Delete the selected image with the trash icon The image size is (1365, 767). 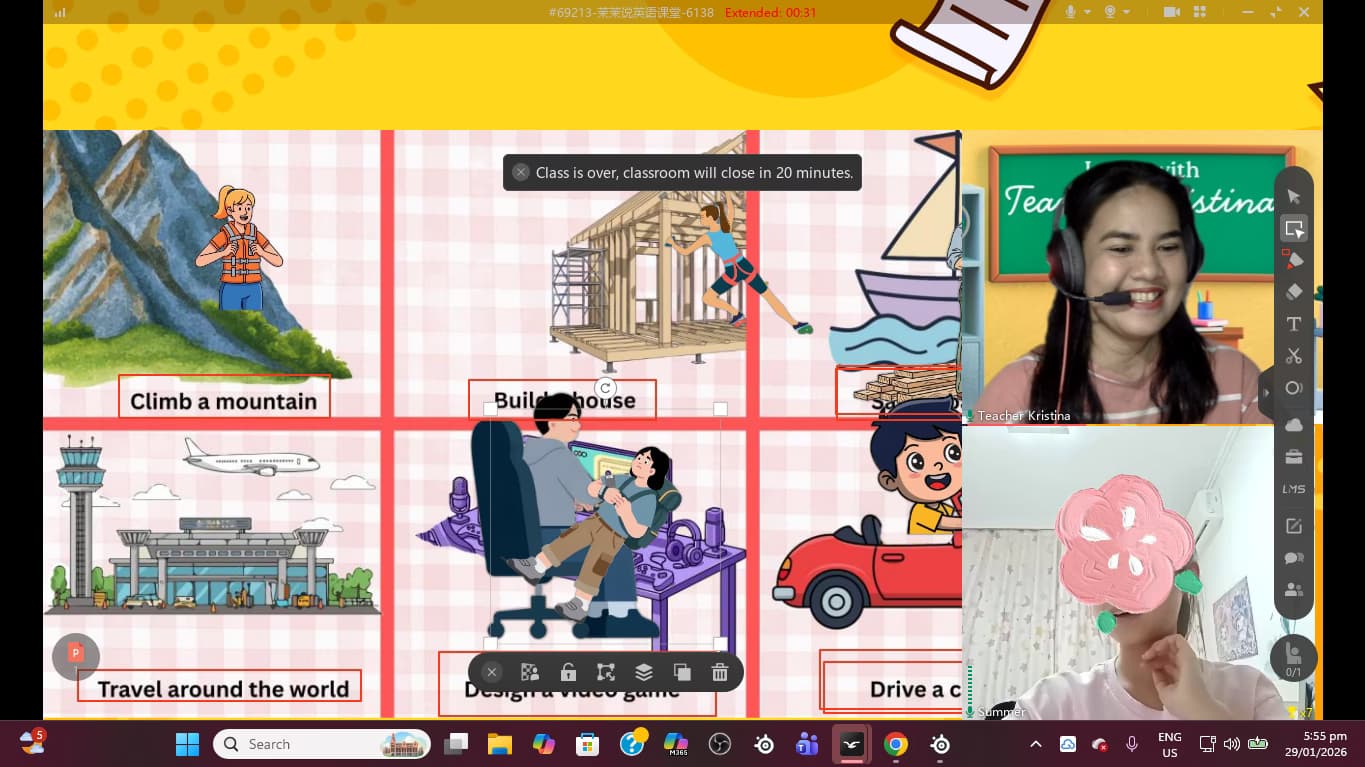pos(719,672)
